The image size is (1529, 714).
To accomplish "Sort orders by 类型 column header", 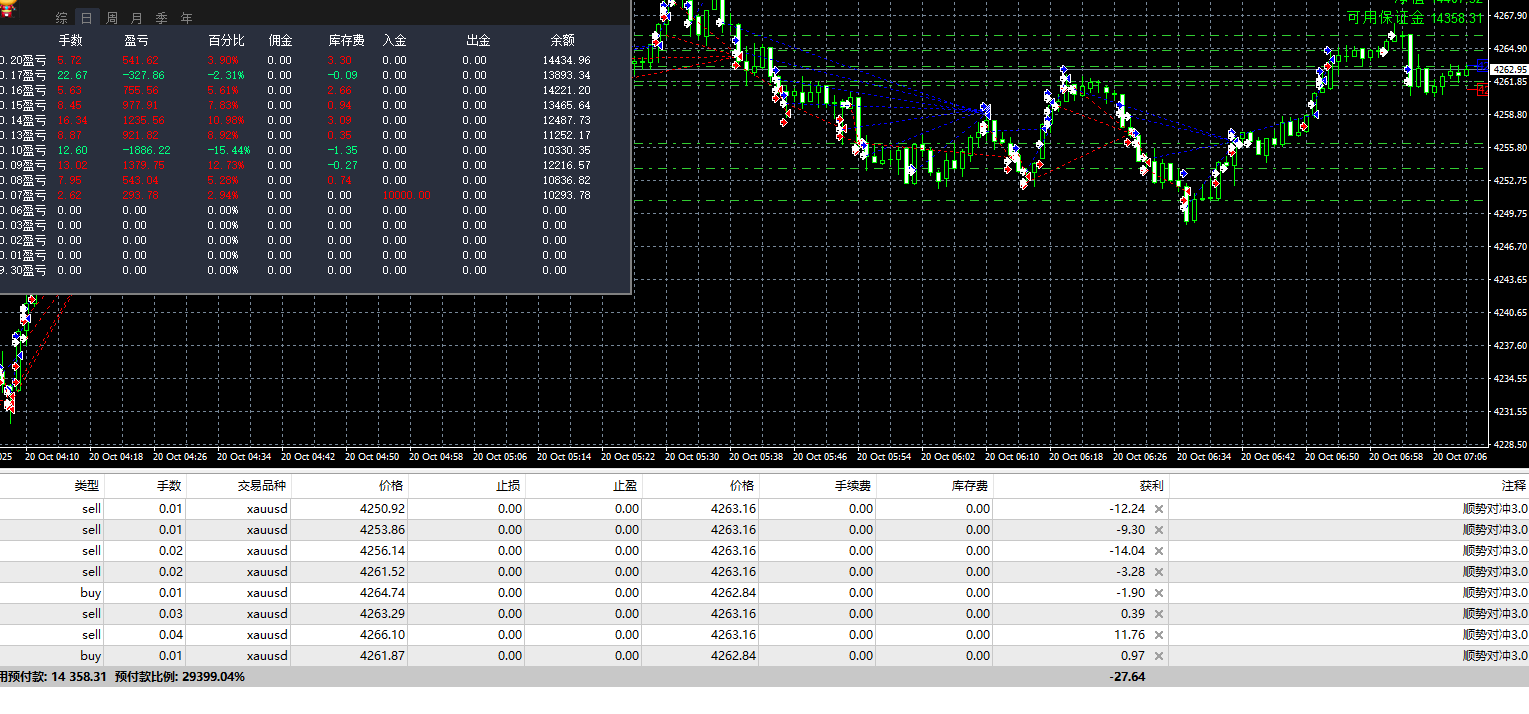I will tap(87, 486).
